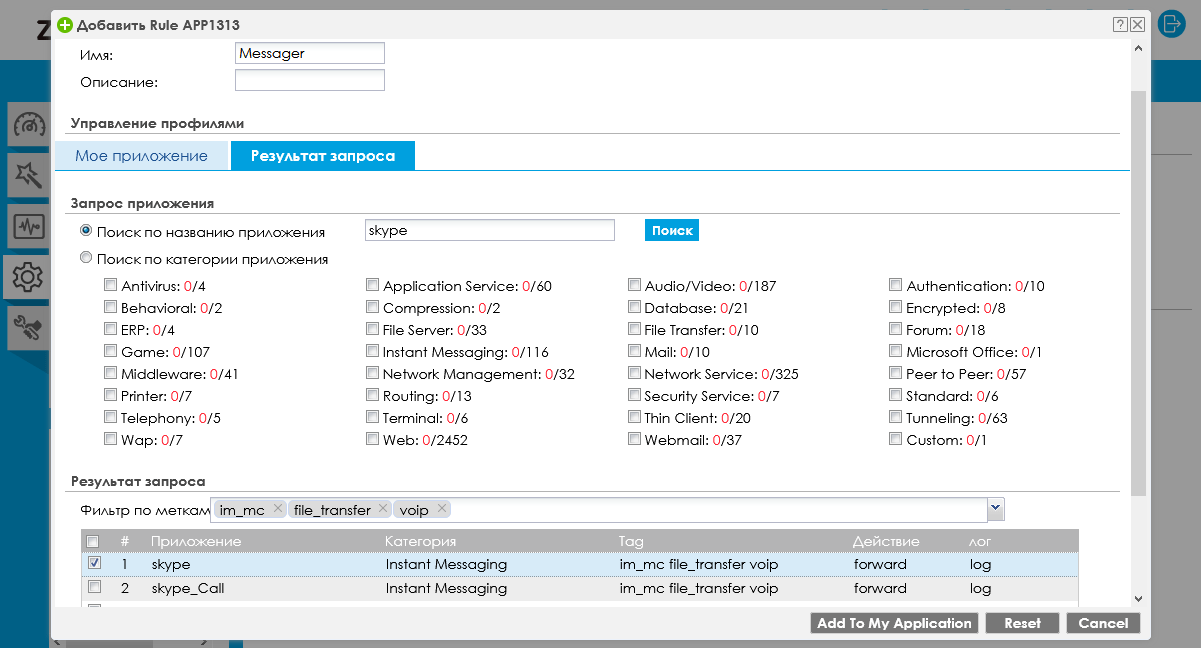Expand the tag filter dropdown arrow
This screenshot has width=1201, height=648.
point(995,509)
